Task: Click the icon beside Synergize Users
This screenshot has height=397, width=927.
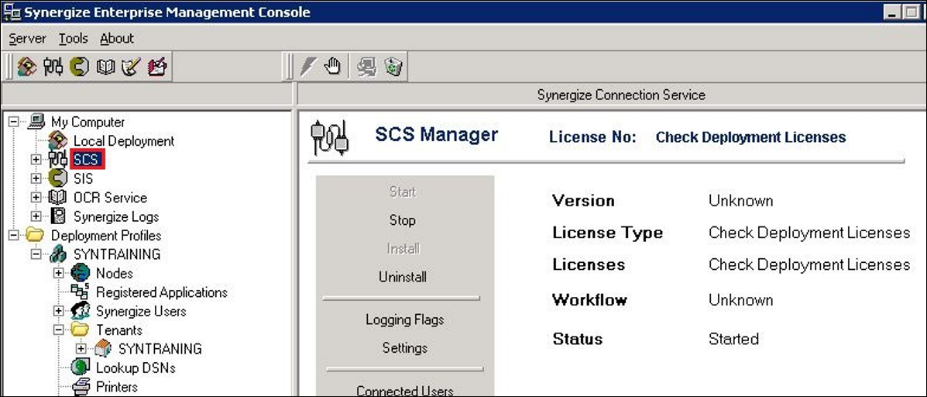Action: click(x=80, y=311)
